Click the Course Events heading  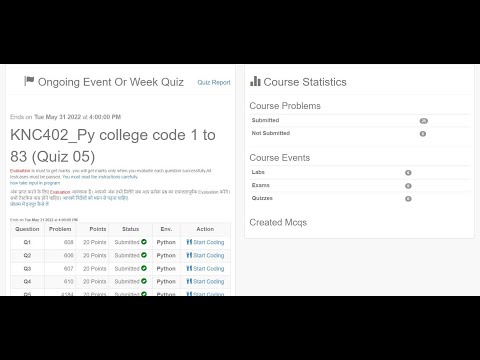tap(280, 158)
